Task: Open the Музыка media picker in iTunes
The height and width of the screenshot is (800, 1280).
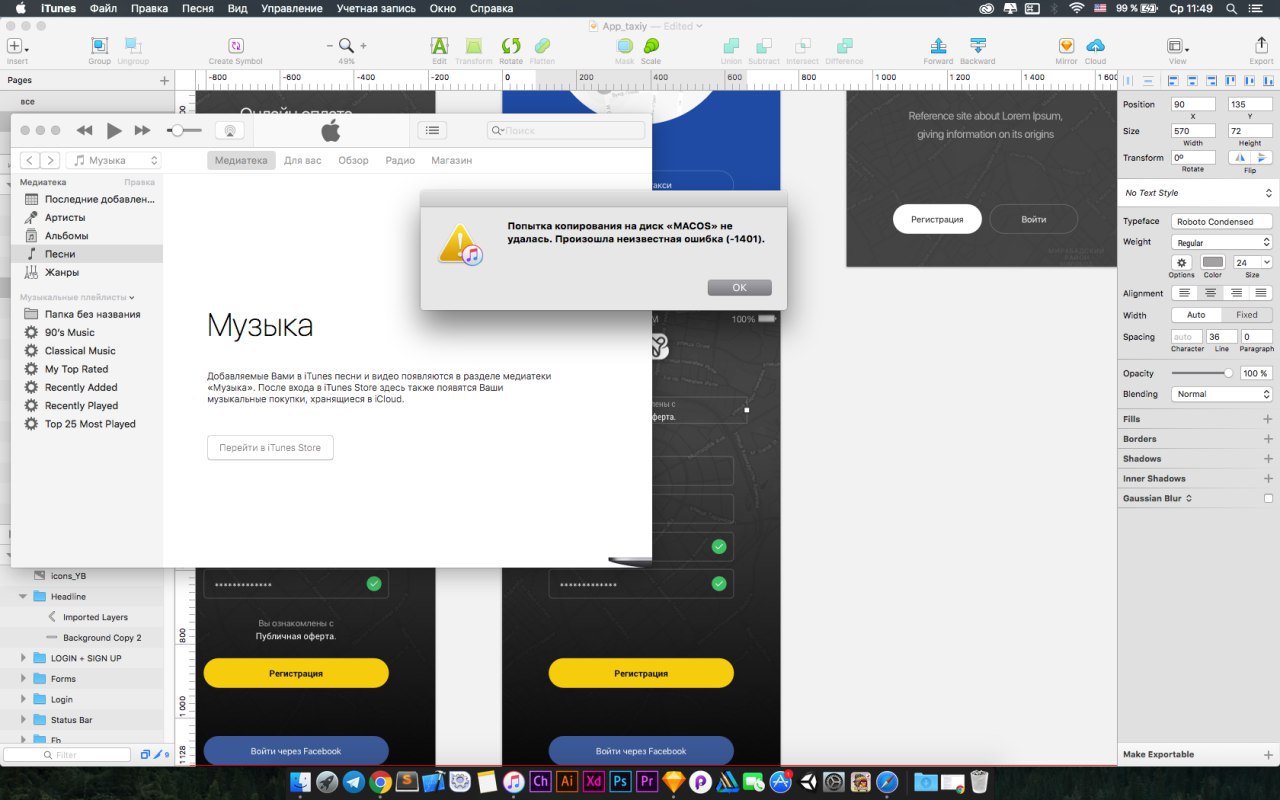Action: [114, 160]
